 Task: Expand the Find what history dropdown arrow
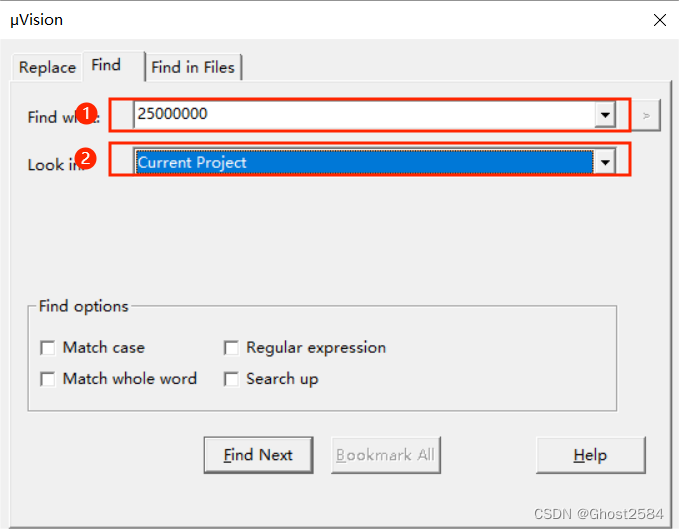click(604, 115)
